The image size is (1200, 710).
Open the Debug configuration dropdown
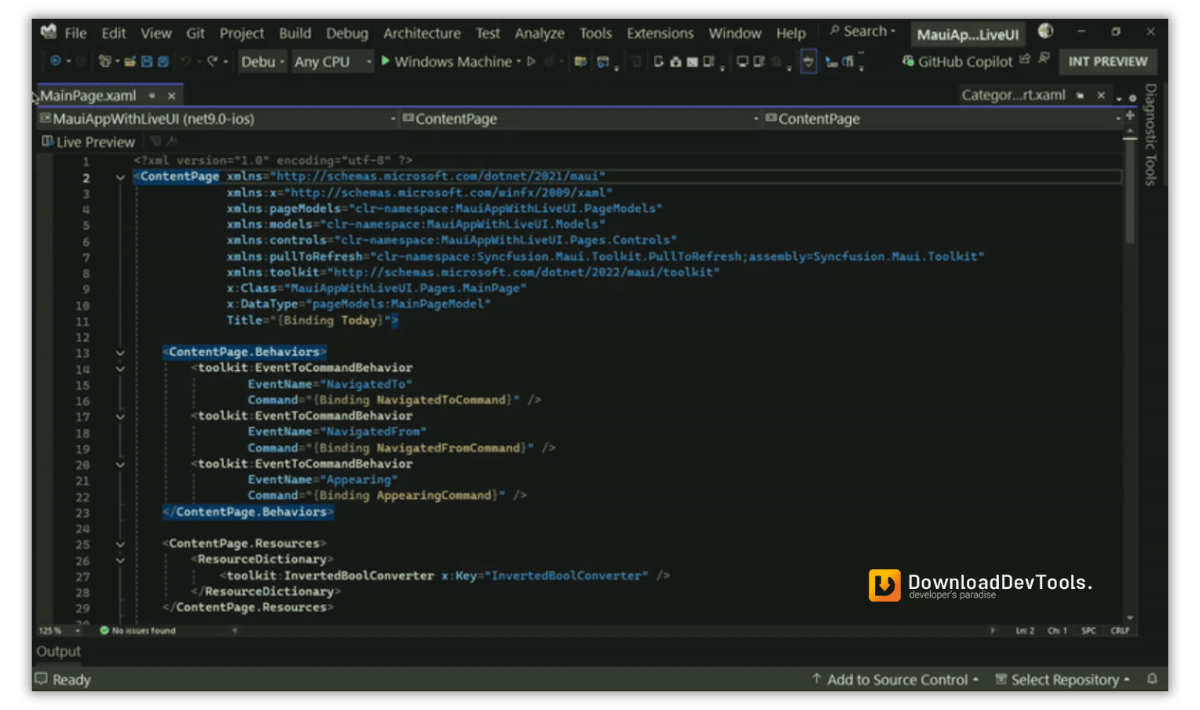point(263,62)
